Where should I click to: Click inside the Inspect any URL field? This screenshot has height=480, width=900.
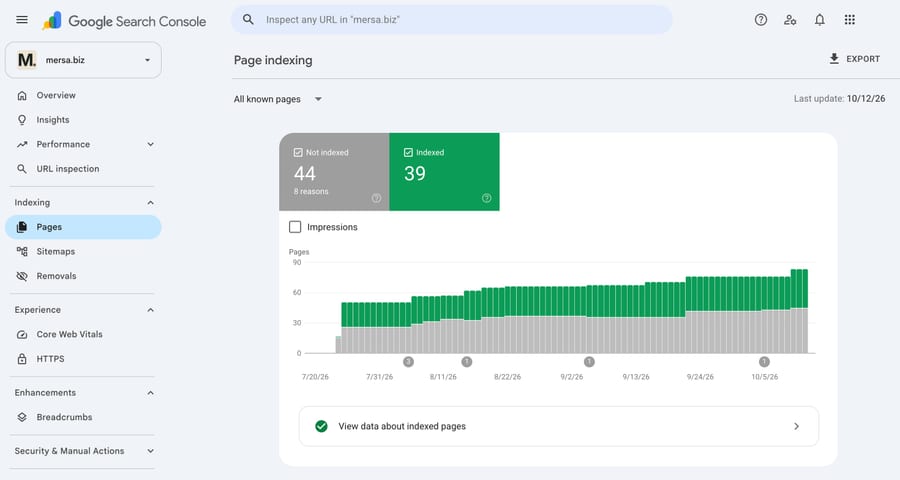click(452, 20)
